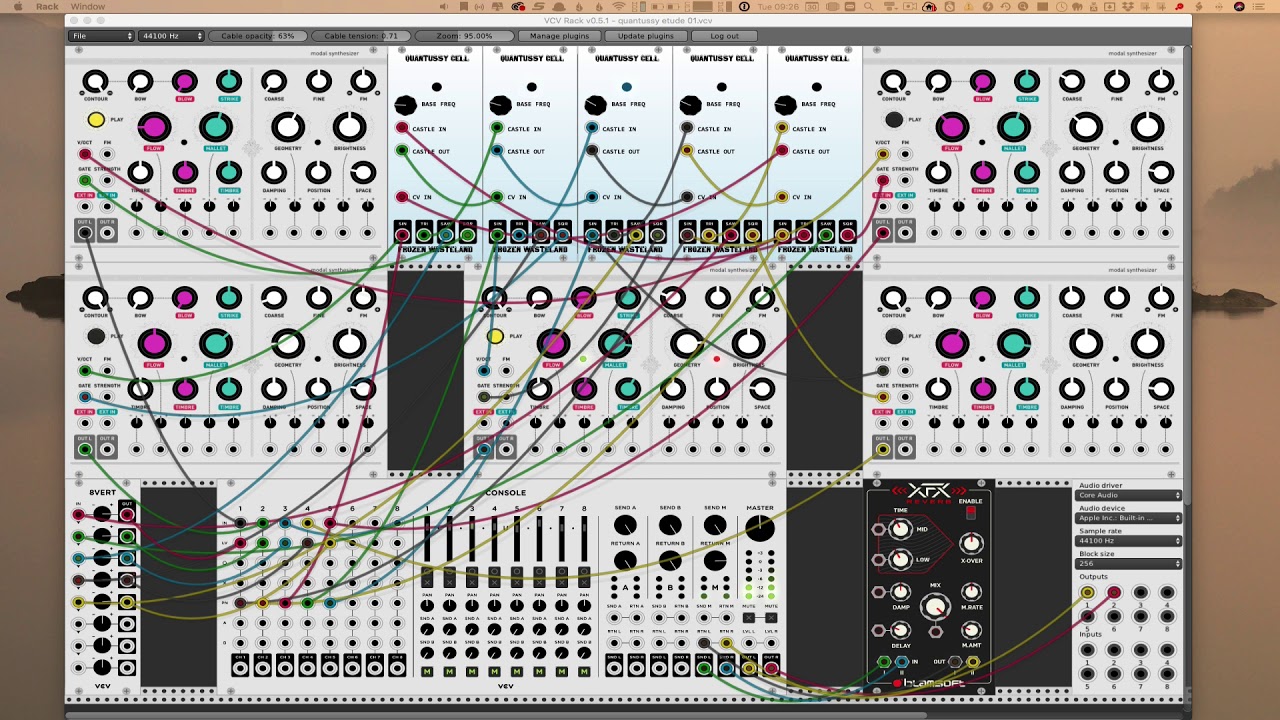Toggle the yellow PLAY button on top-left modal synthesizer
1280x720 pixels.
pos(96,120)
